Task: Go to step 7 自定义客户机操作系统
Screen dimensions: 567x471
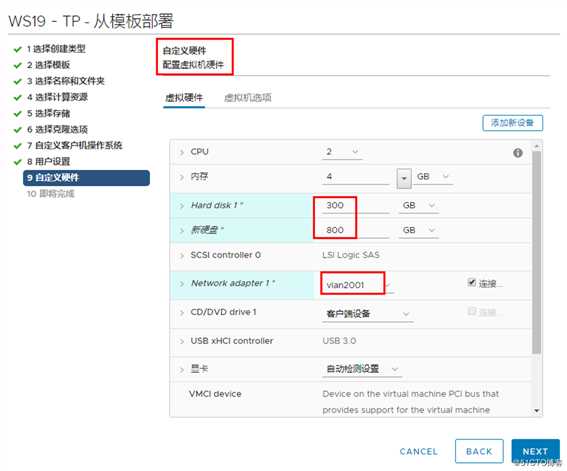Action: tap(74, 146)
